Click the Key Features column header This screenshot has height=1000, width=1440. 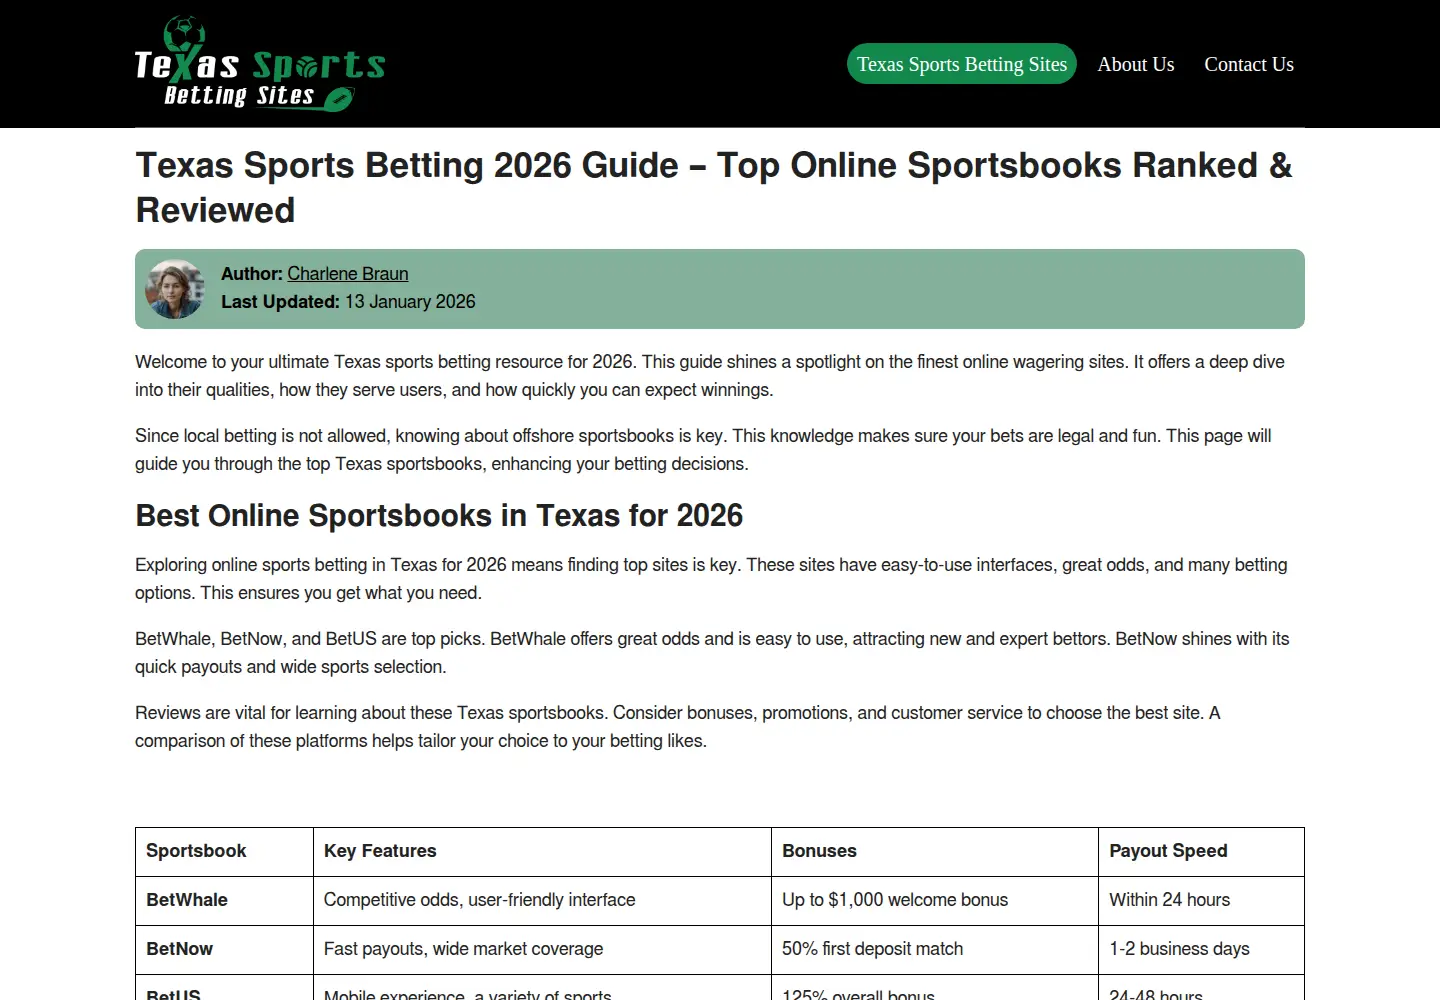pos(542,852)
